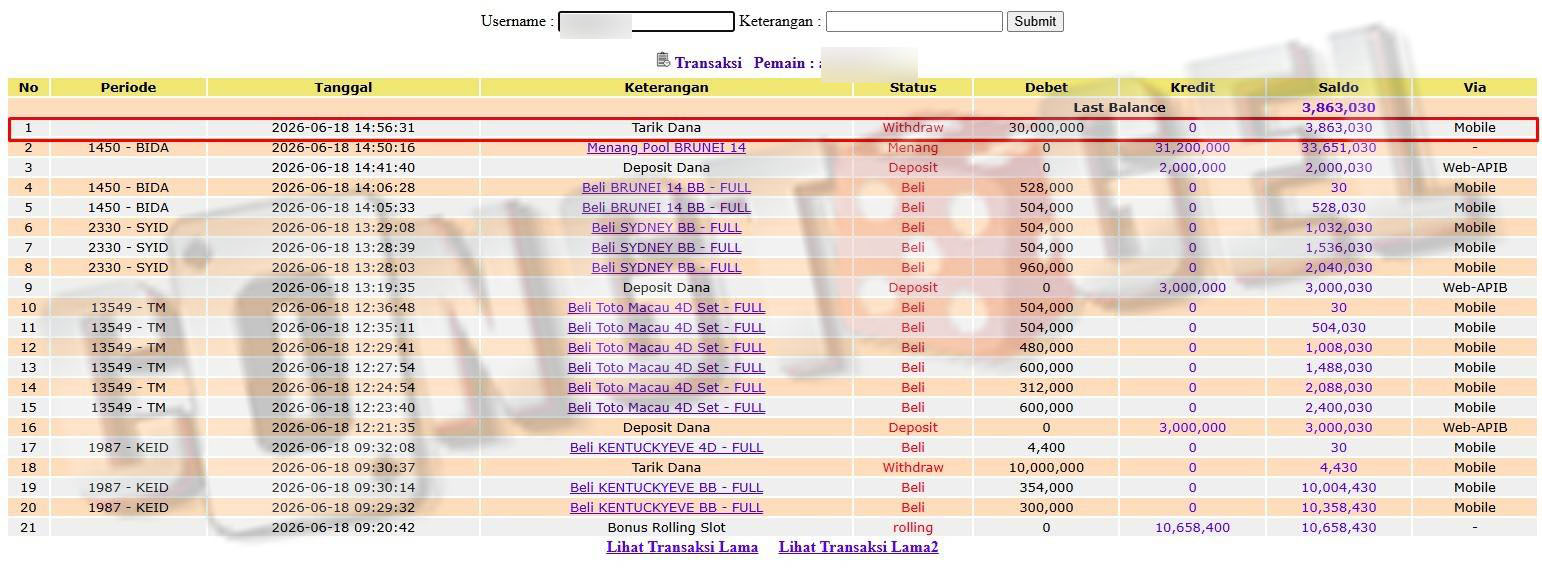Click the Transaksi notepad icon
Viewport: 1542px width, 568px height.
pyautogui.click(x=663, y=61)
